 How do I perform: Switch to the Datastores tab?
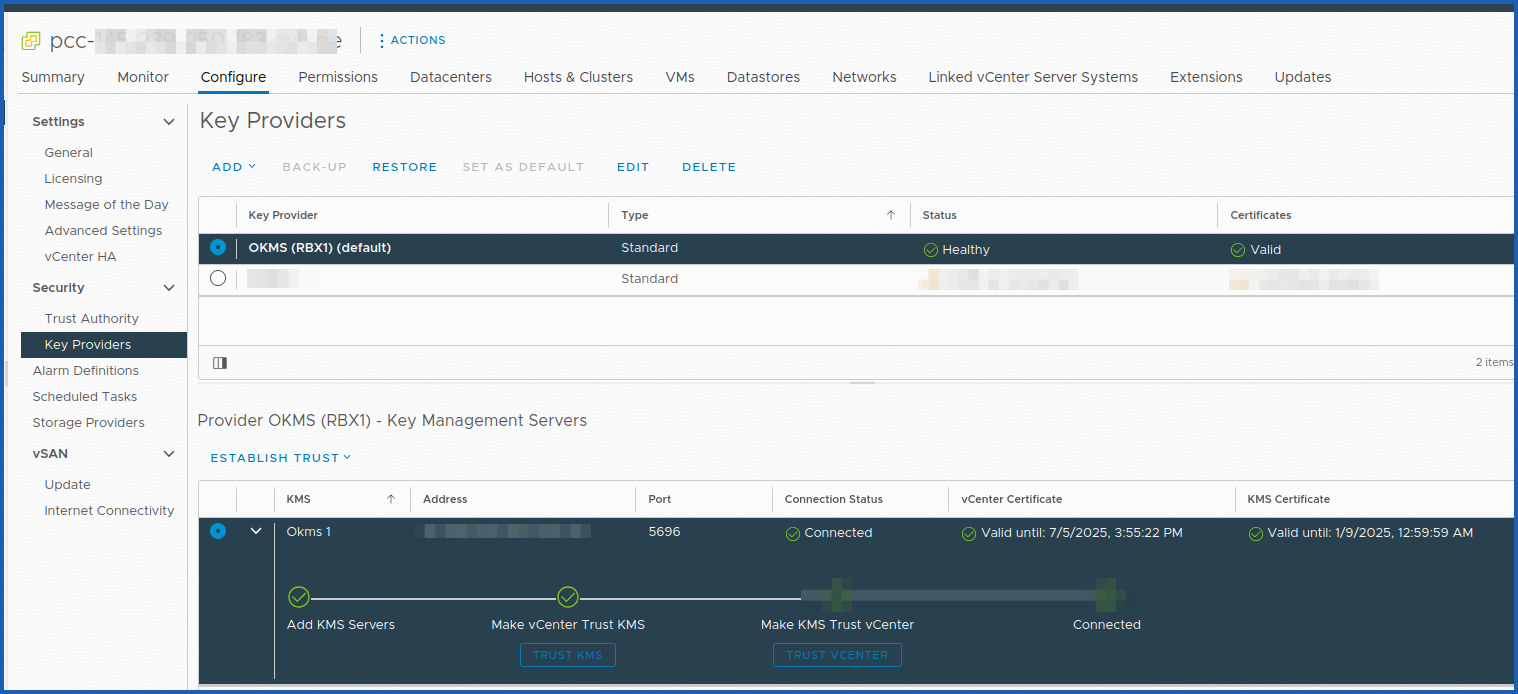coord(763,77)
